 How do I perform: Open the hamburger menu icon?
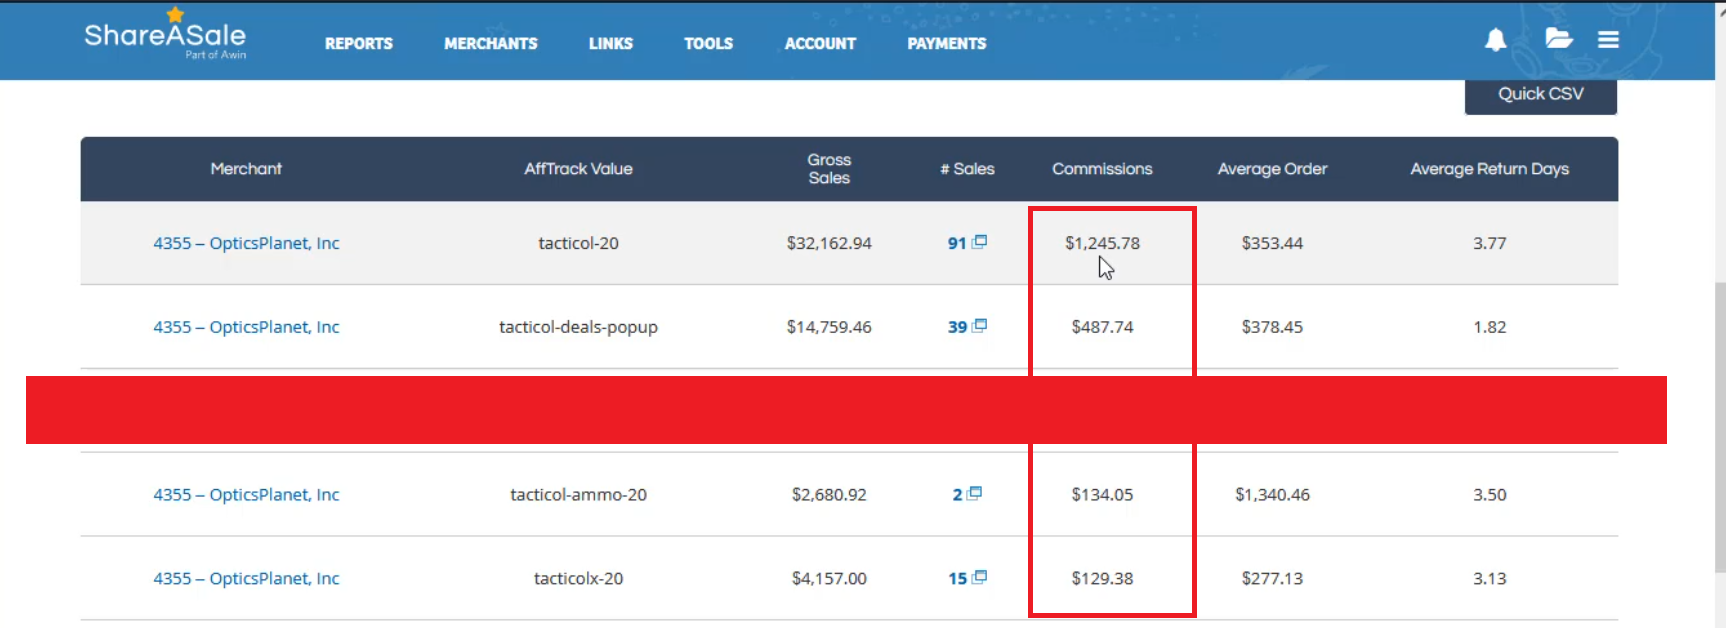tap(1608, 40)
